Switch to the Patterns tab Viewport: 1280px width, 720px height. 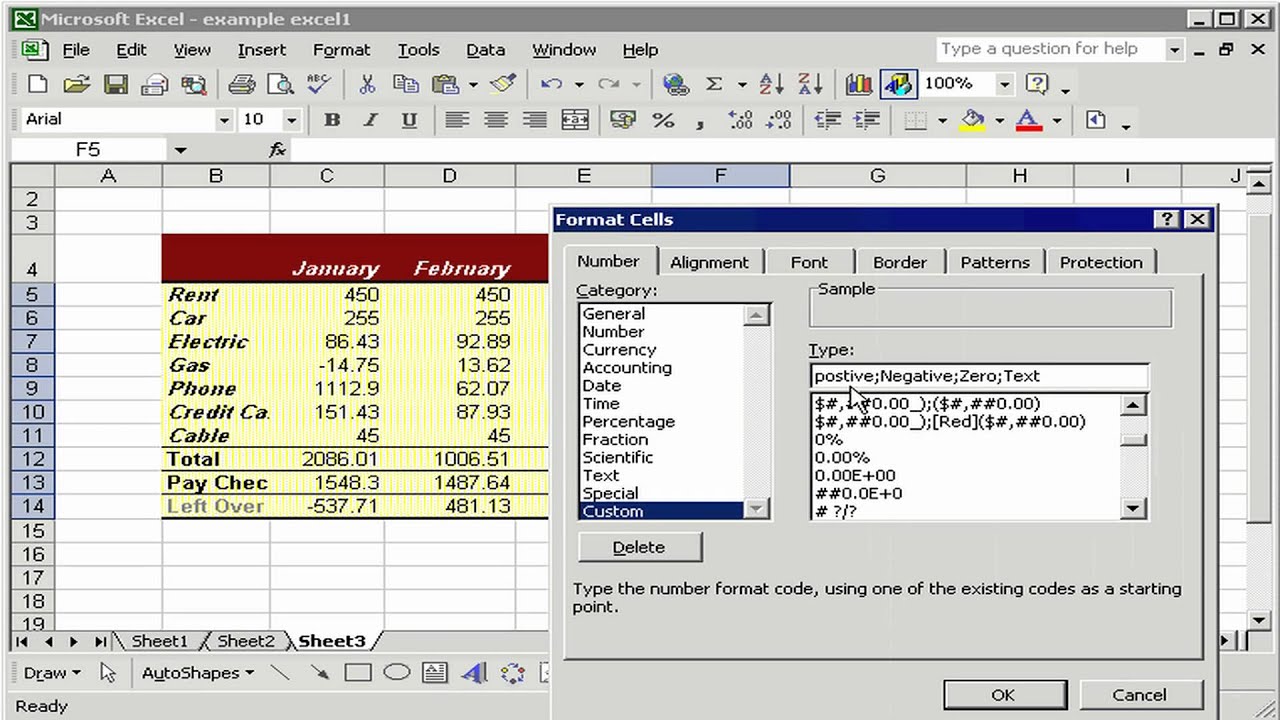pos(995,262)
